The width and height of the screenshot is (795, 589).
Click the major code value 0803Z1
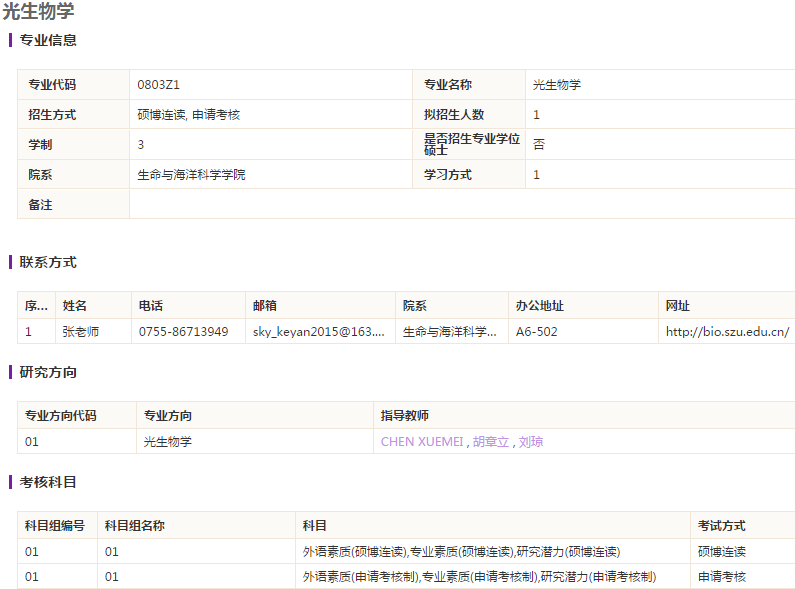(158, 85)
